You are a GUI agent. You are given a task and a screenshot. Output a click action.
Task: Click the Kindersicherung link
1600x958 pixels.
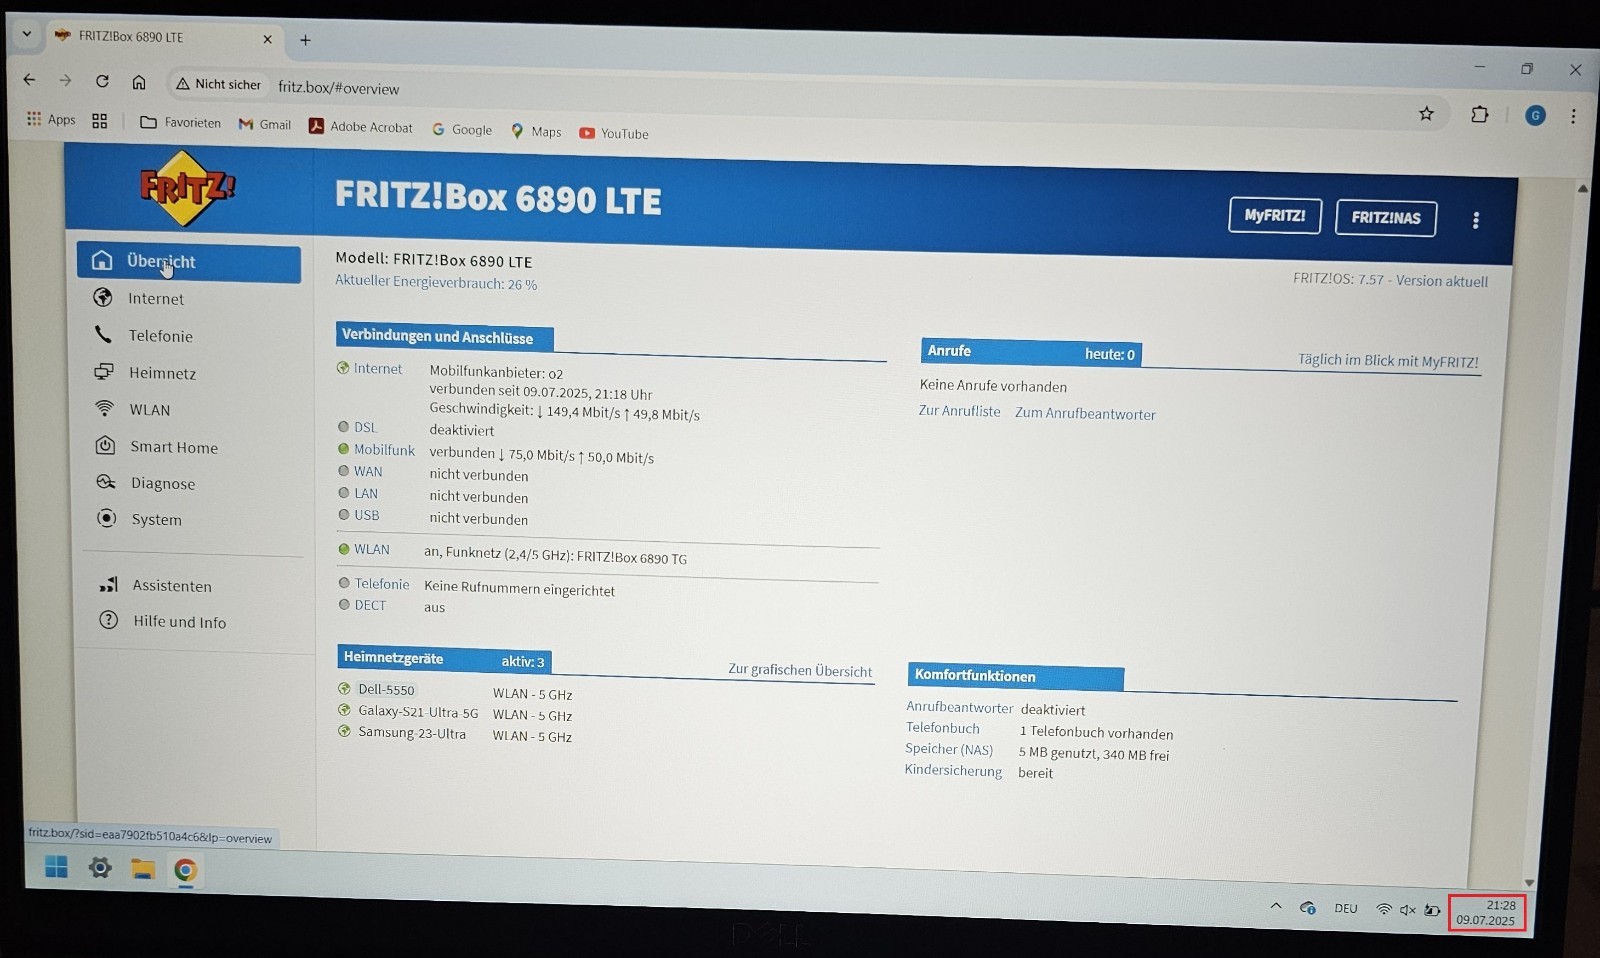pyautogui.click(x=953, y=770)
